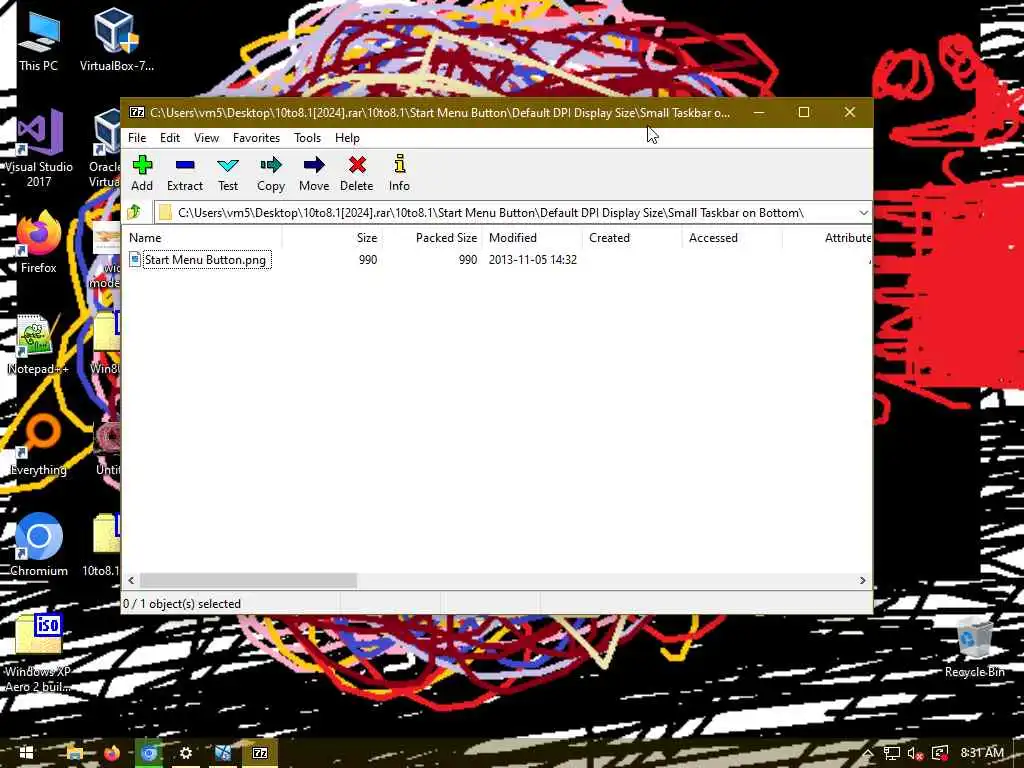Go up one folder level
Screen dimensions: 1024x768
(134, 212)
